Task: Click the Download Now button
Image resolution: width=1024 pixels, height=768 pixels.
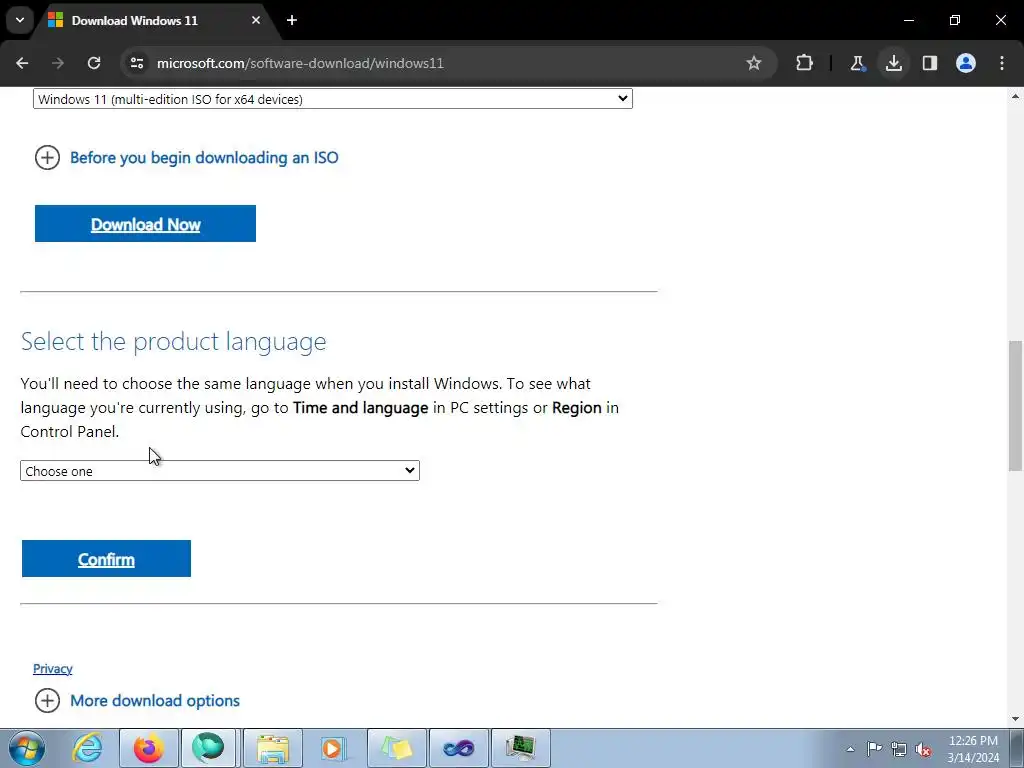Action: coord(145,224)
